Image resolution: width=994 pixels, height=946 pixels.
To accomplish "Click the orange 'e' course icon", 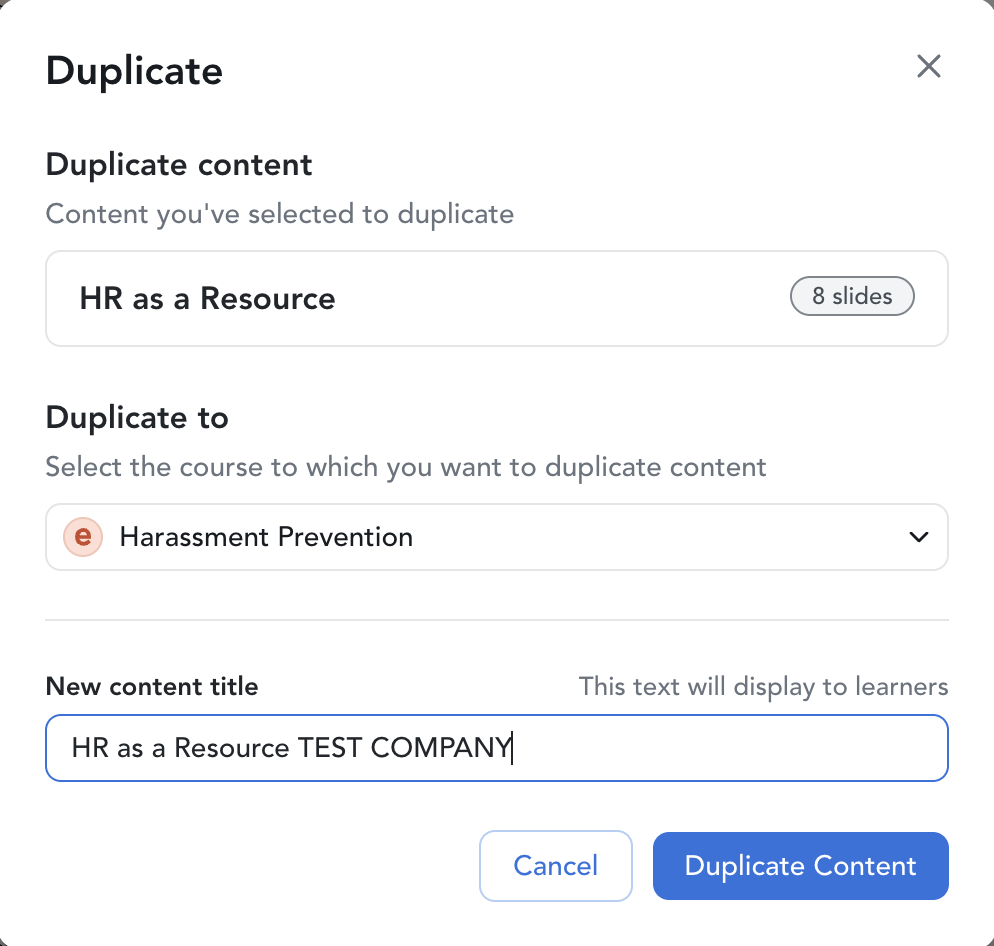I will pos(83,537).
